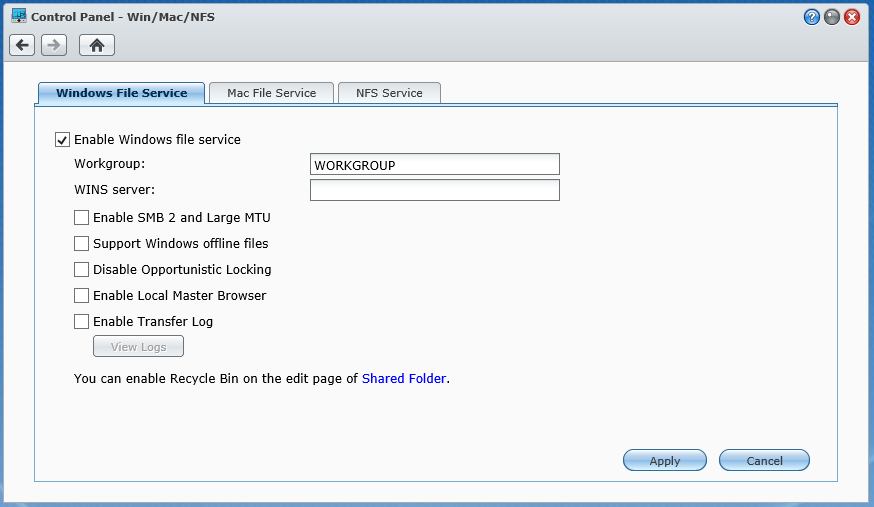Check Support Windows offline files

coord(81,243)
